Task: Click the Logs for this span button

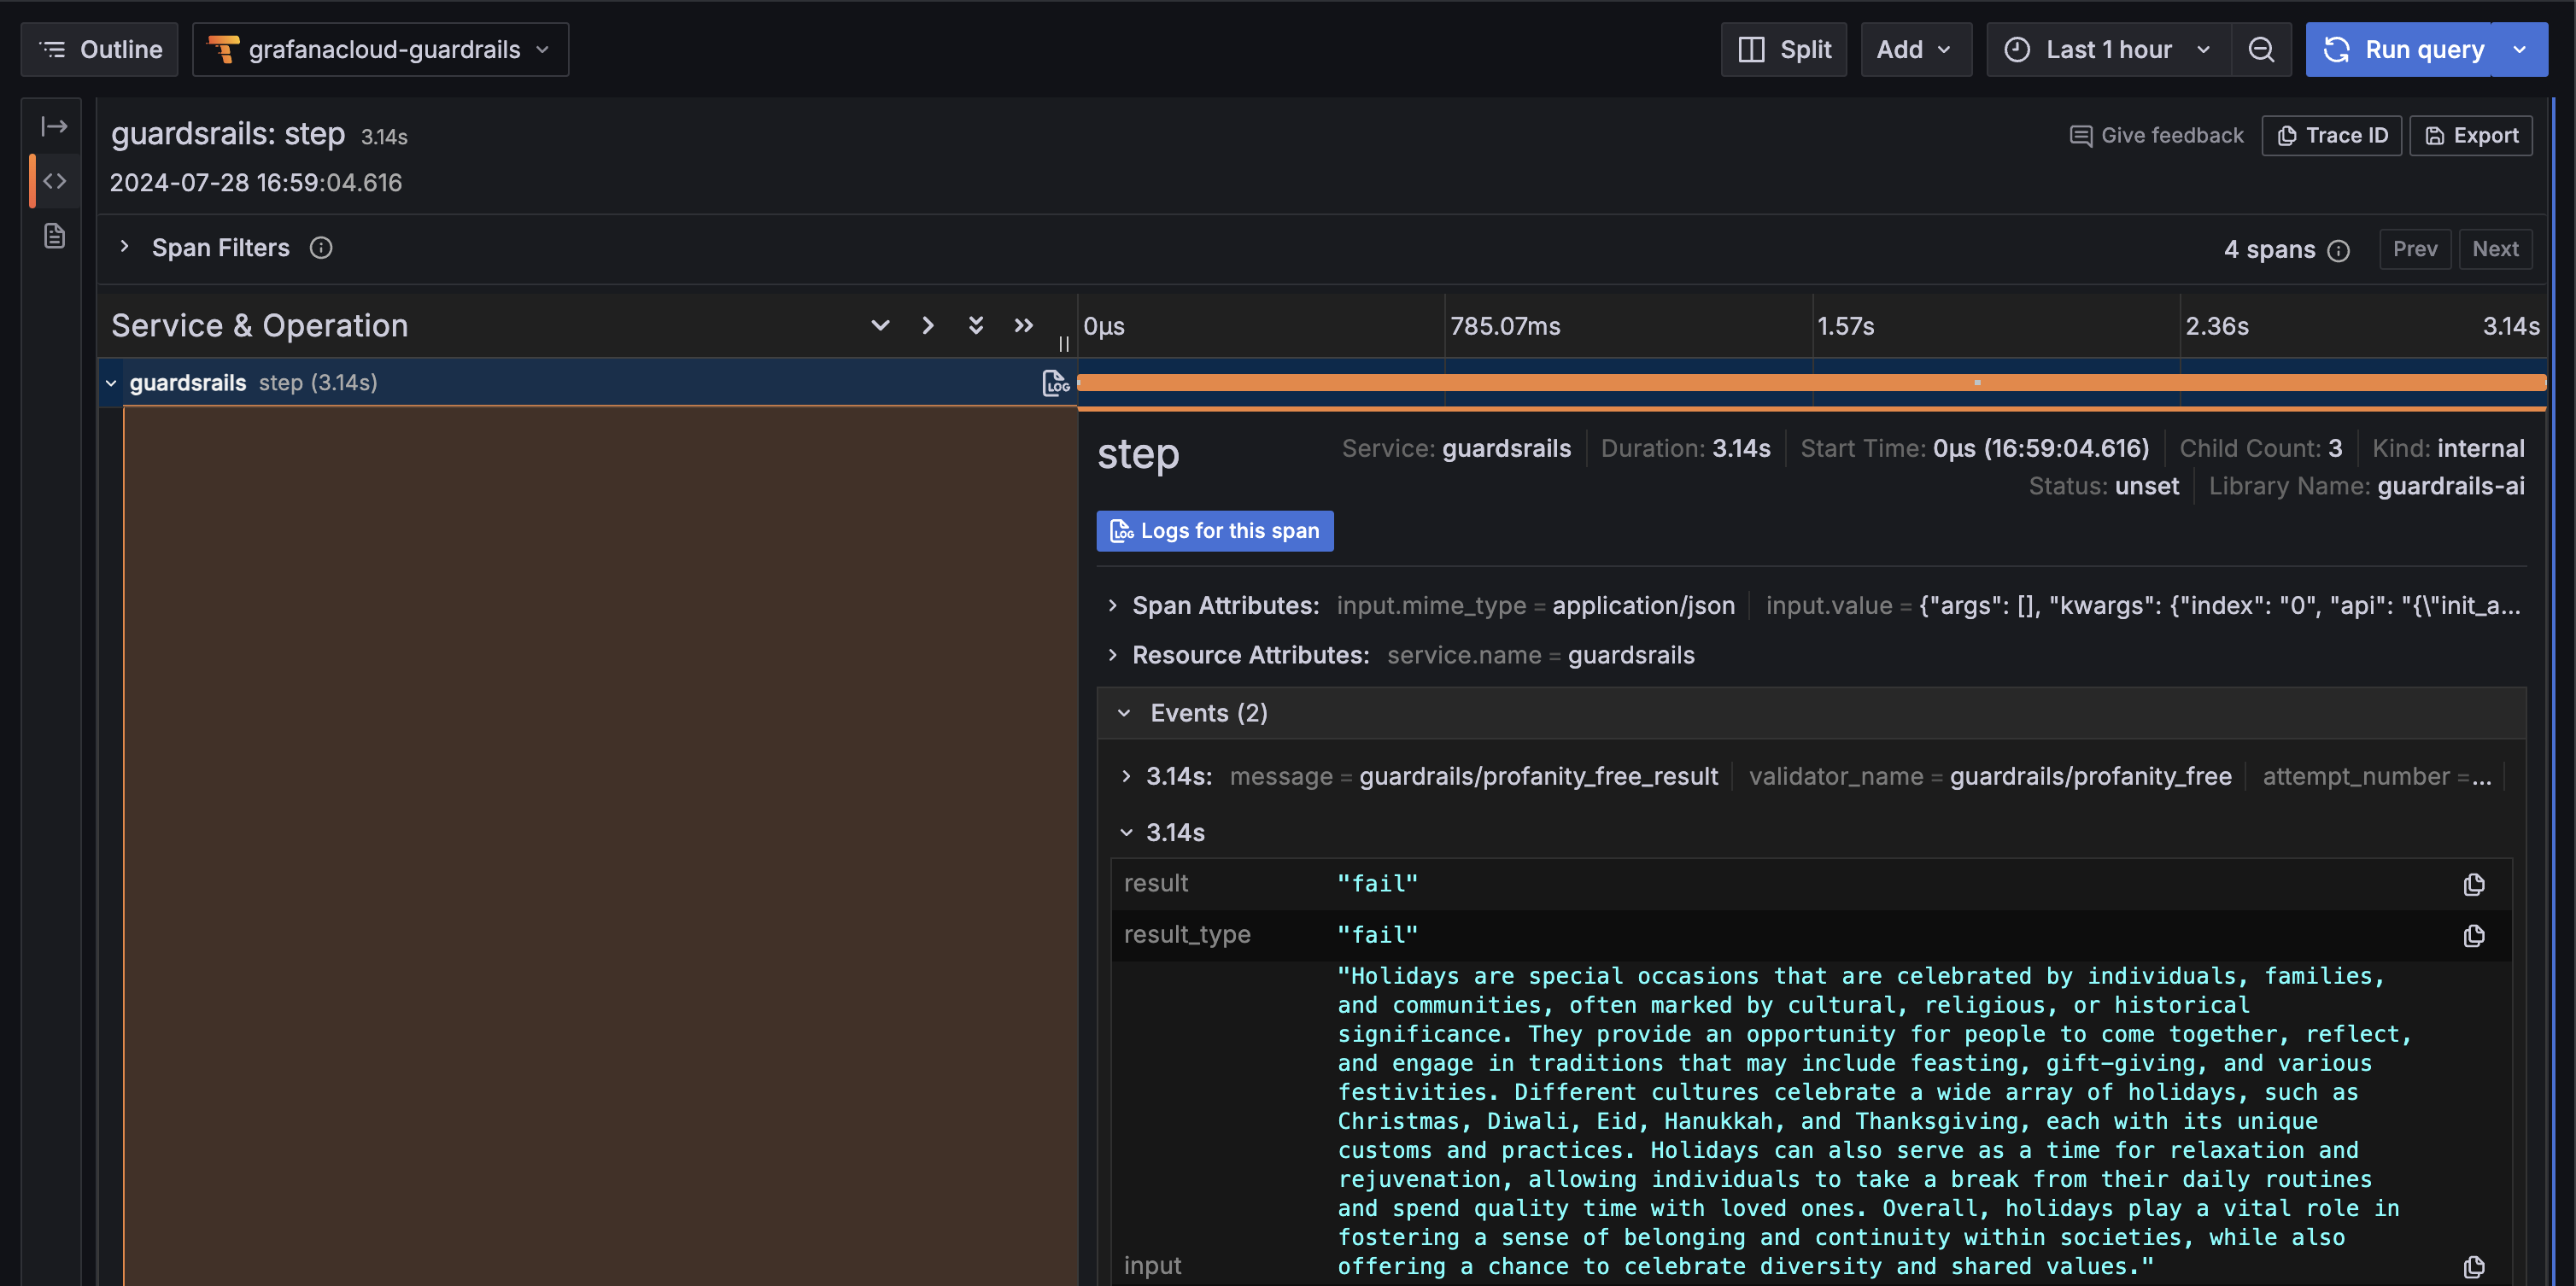Action: [x=1214, y=531]
